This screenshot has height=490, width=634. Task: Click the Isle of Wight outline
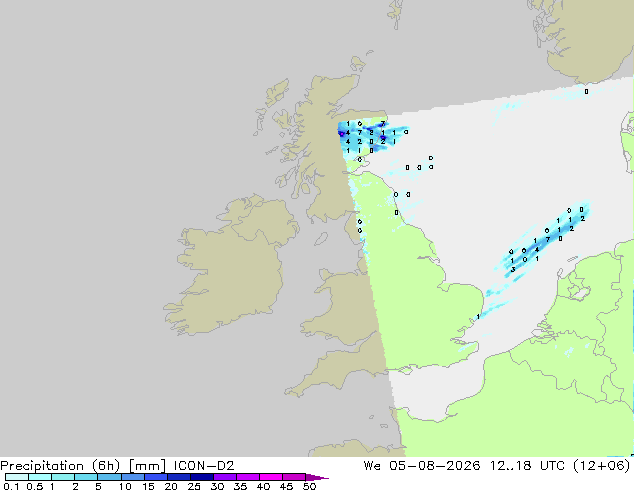click(x=406, y=370)
